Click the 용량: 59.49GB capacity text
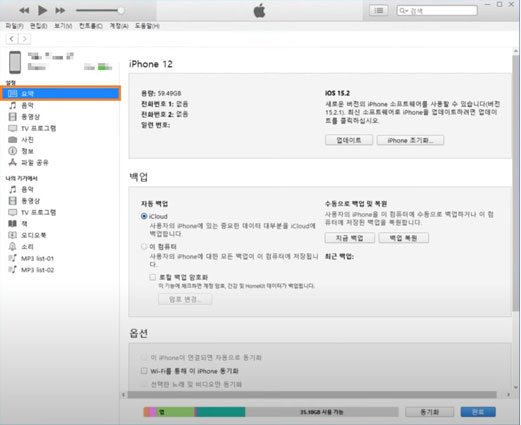 tap(161, 93)
